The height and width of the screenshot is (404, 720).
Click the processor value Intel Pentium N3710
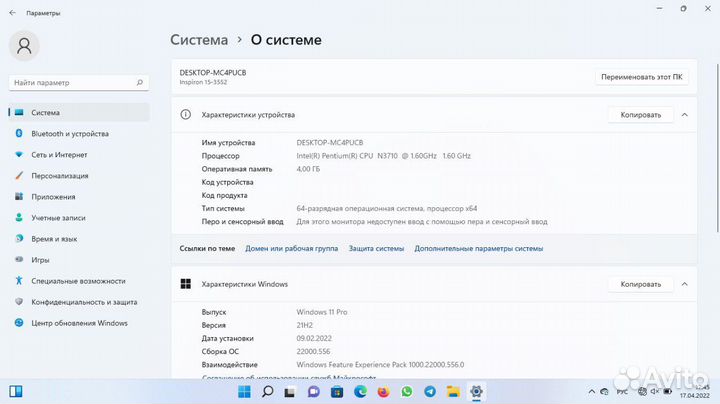point(383,156)
